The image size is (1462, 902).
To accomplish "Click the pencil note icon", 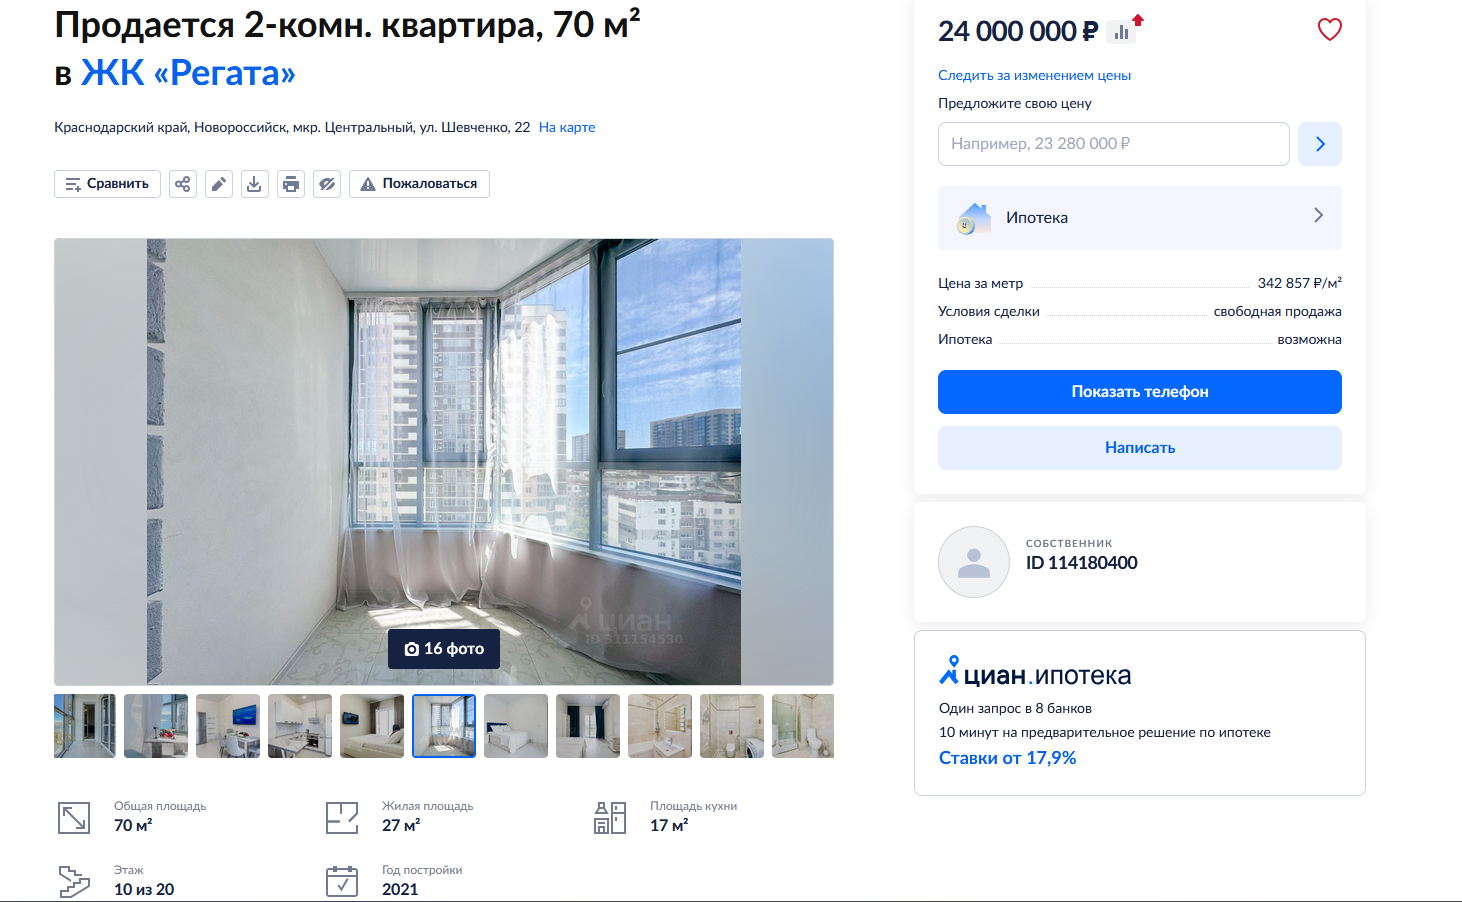I will (219, 184).
